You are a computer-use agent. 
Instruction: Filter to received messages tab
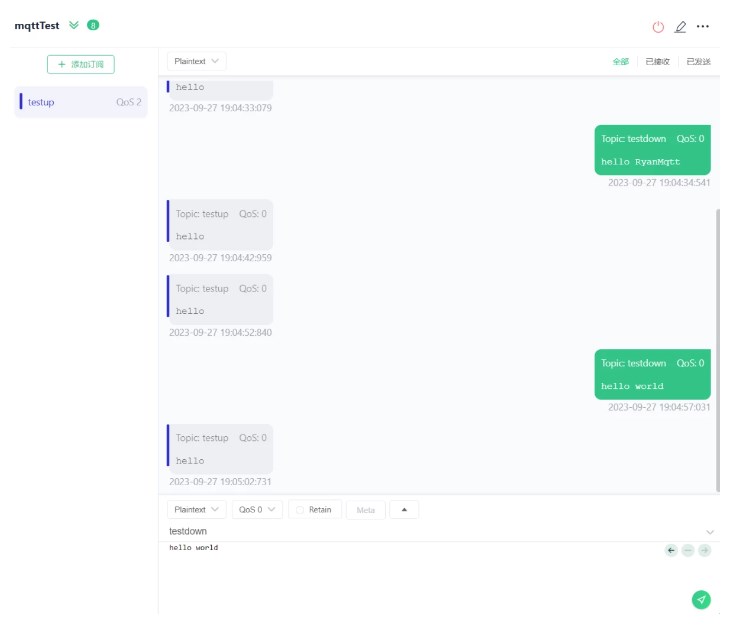coord(657,61)
